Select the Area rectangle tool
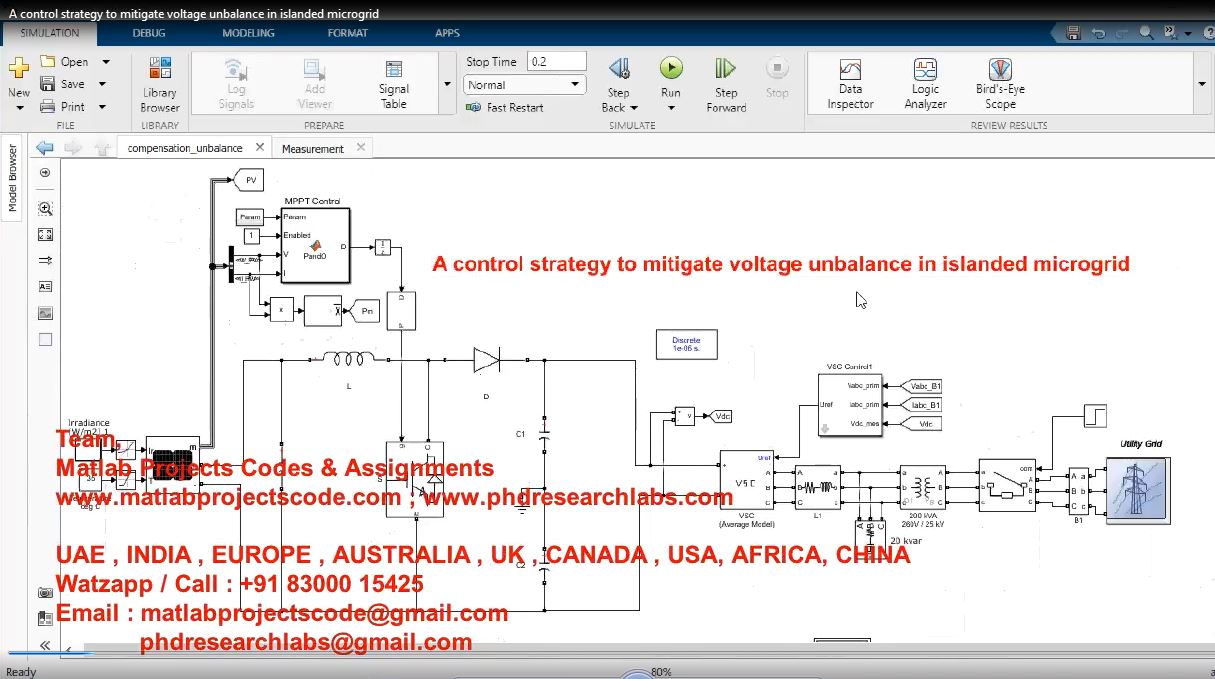 (45, 339)
